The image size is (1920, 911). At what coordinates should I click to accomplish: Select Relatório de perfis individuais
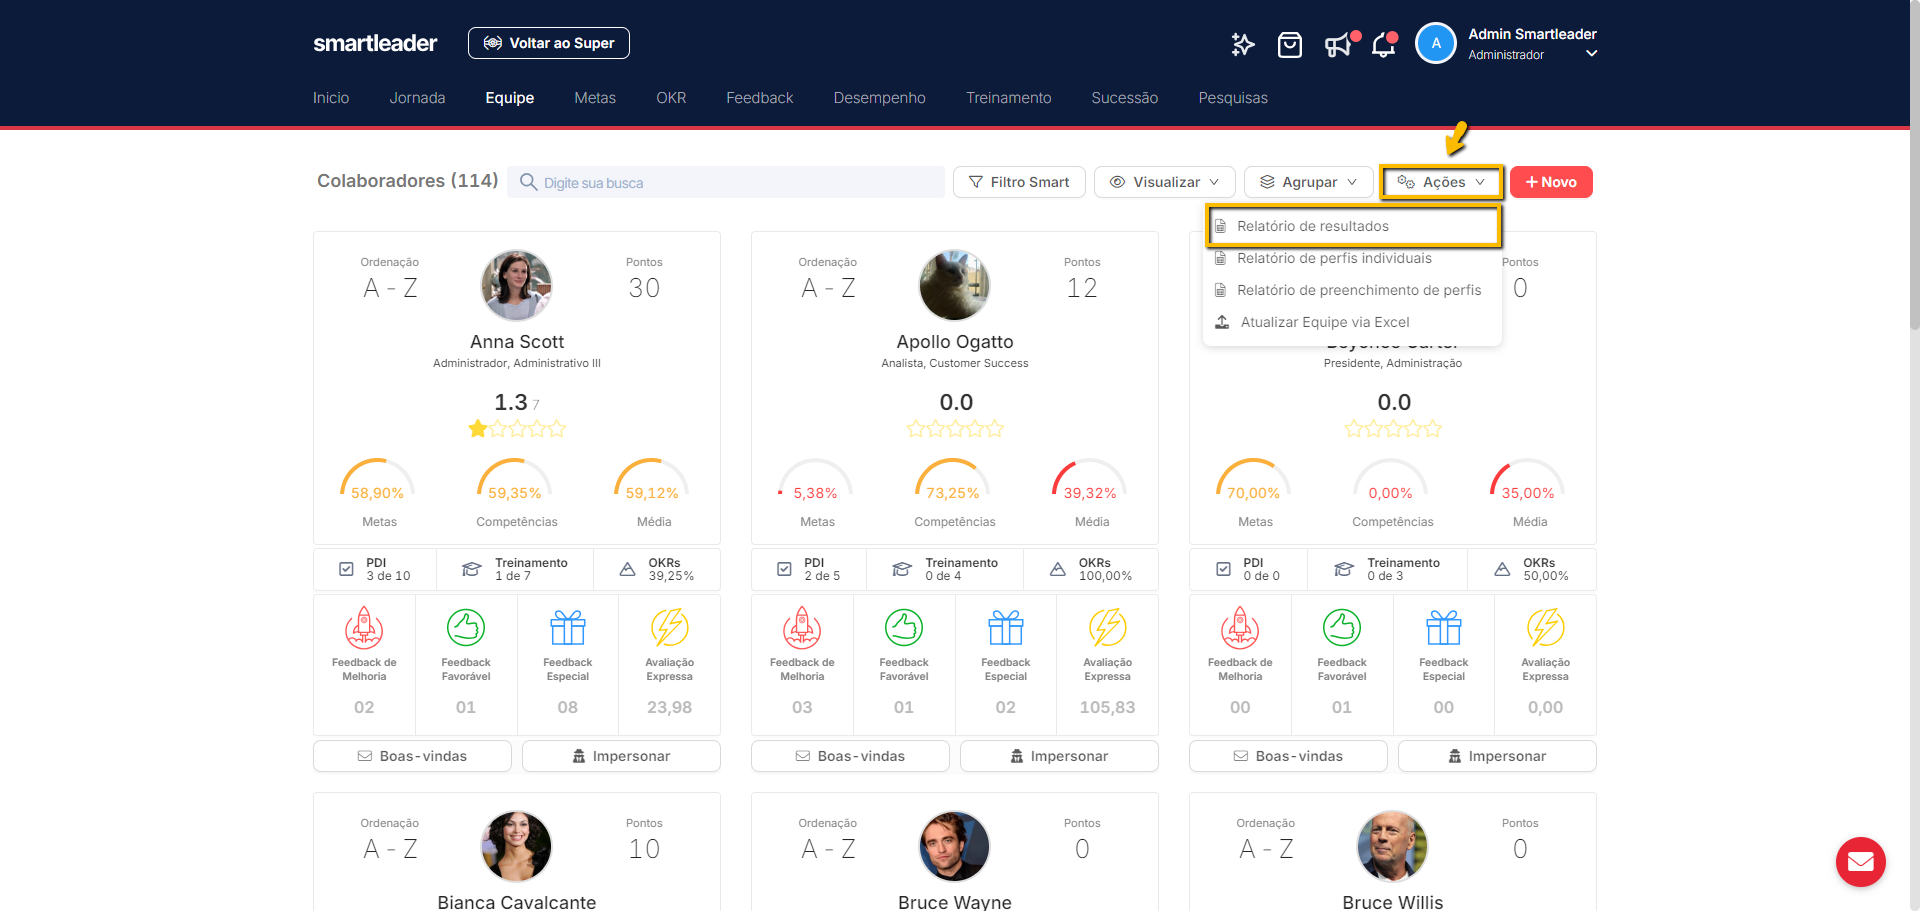pos(1353,258)
